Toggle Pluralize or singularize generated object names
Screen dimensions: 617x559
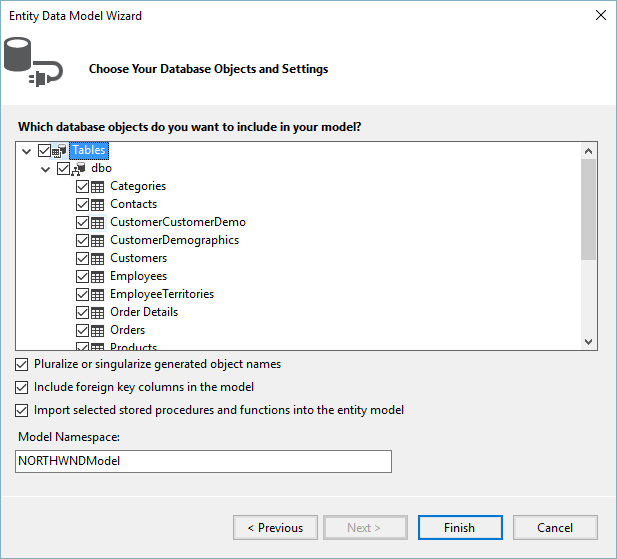pyautogui.click(x=22, y=365)
